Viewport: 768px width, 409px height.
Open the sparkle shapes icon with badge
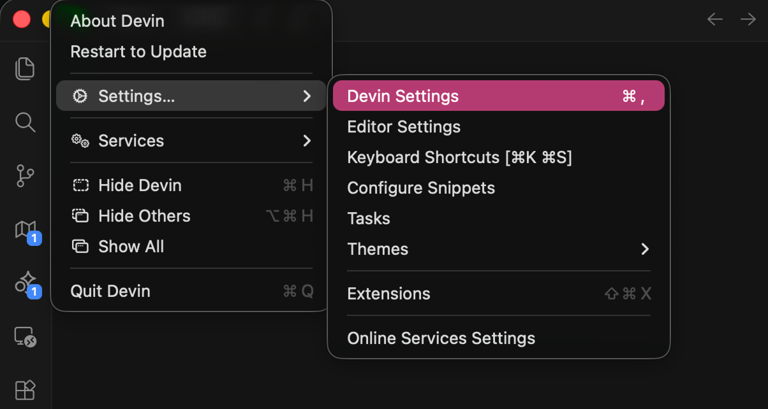(27, 284)
